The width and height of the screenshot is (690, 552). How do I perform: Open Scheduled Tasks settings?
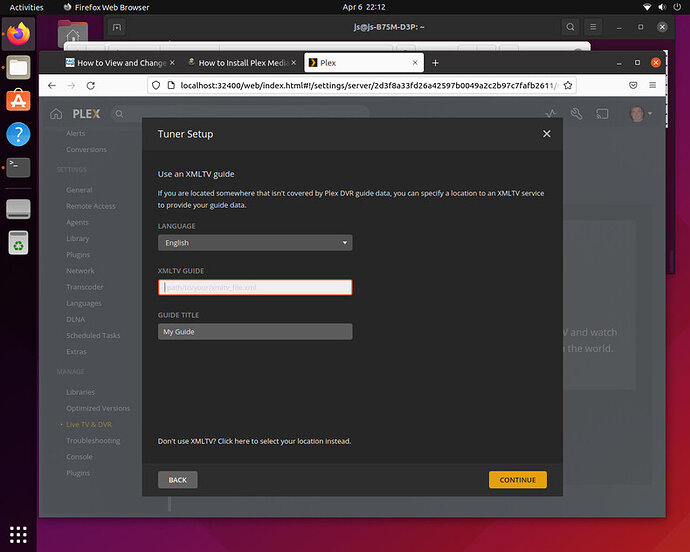coord(93,335)
